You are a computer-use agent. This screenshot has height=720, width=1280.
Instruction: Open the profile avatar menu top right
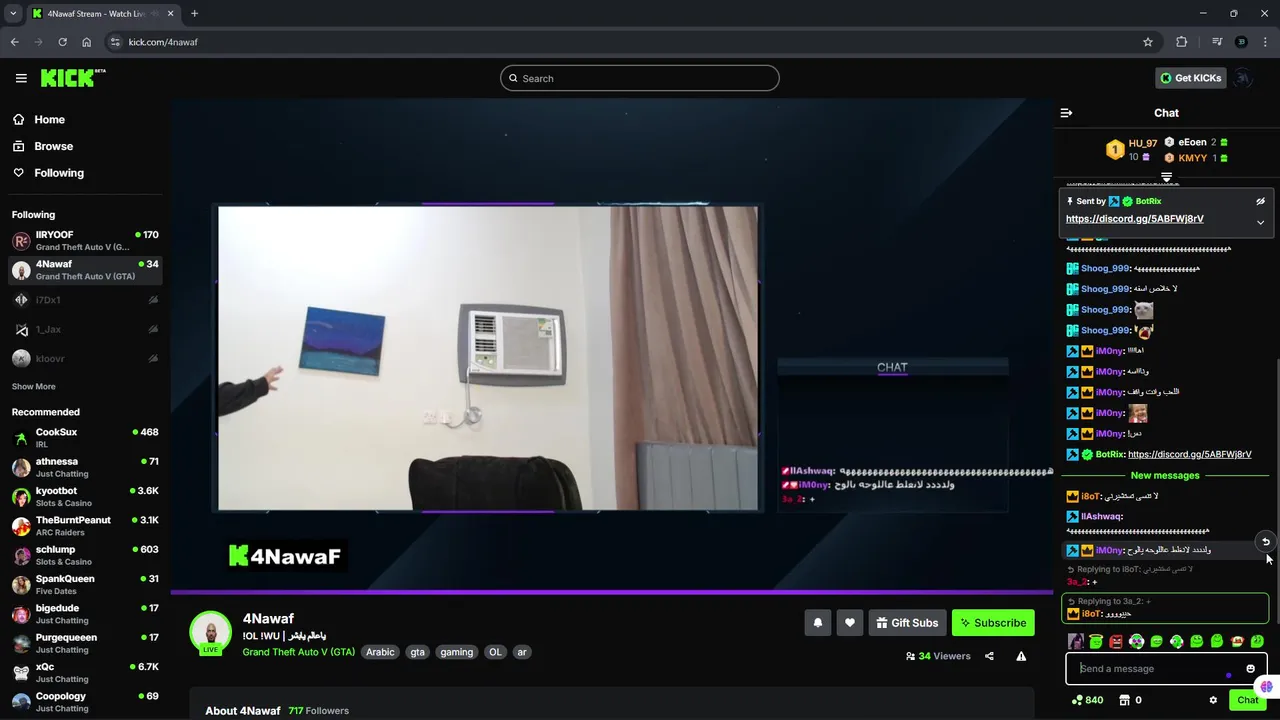tap(1243, 78)
